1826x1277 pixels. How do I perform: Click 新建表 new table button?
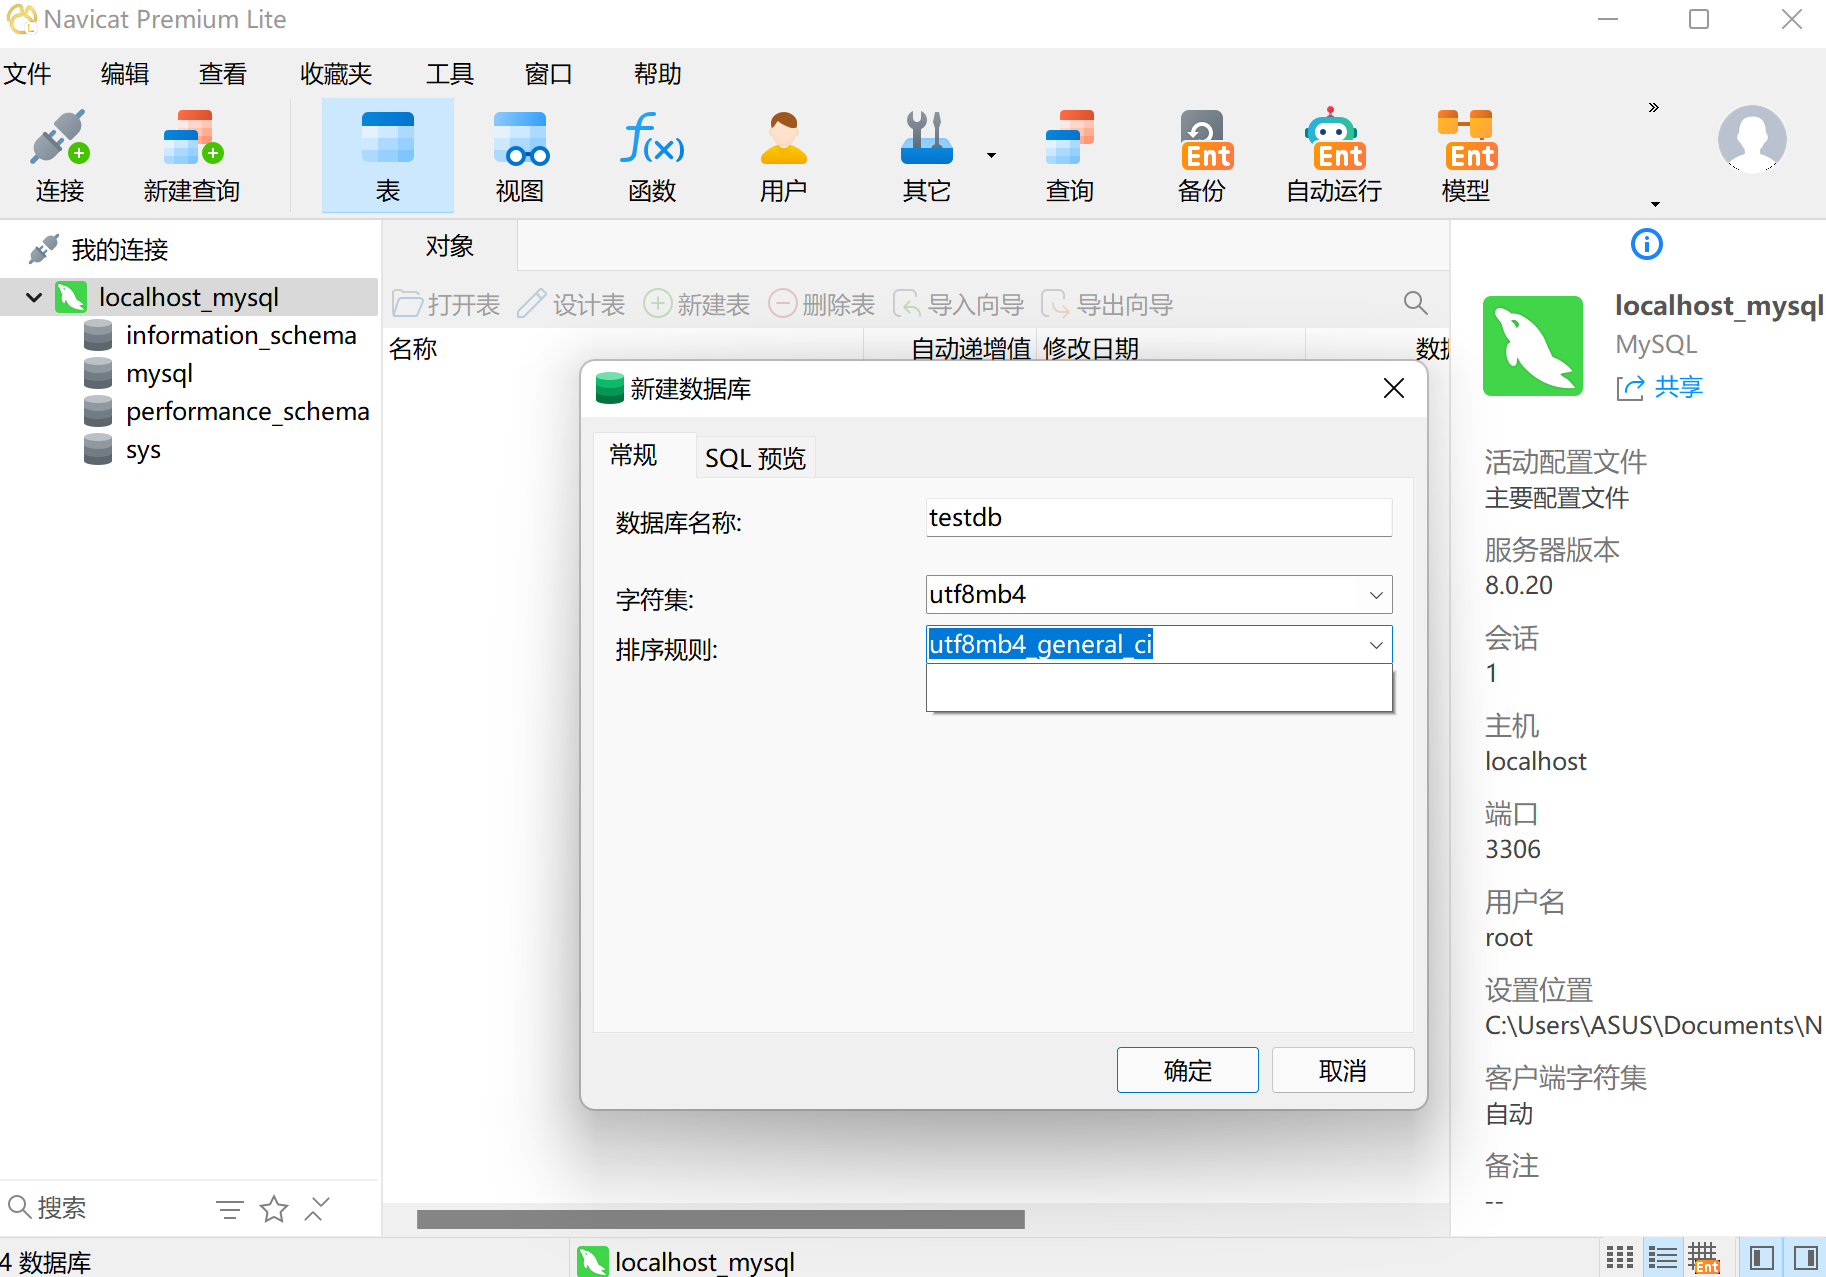coord(696,304)
